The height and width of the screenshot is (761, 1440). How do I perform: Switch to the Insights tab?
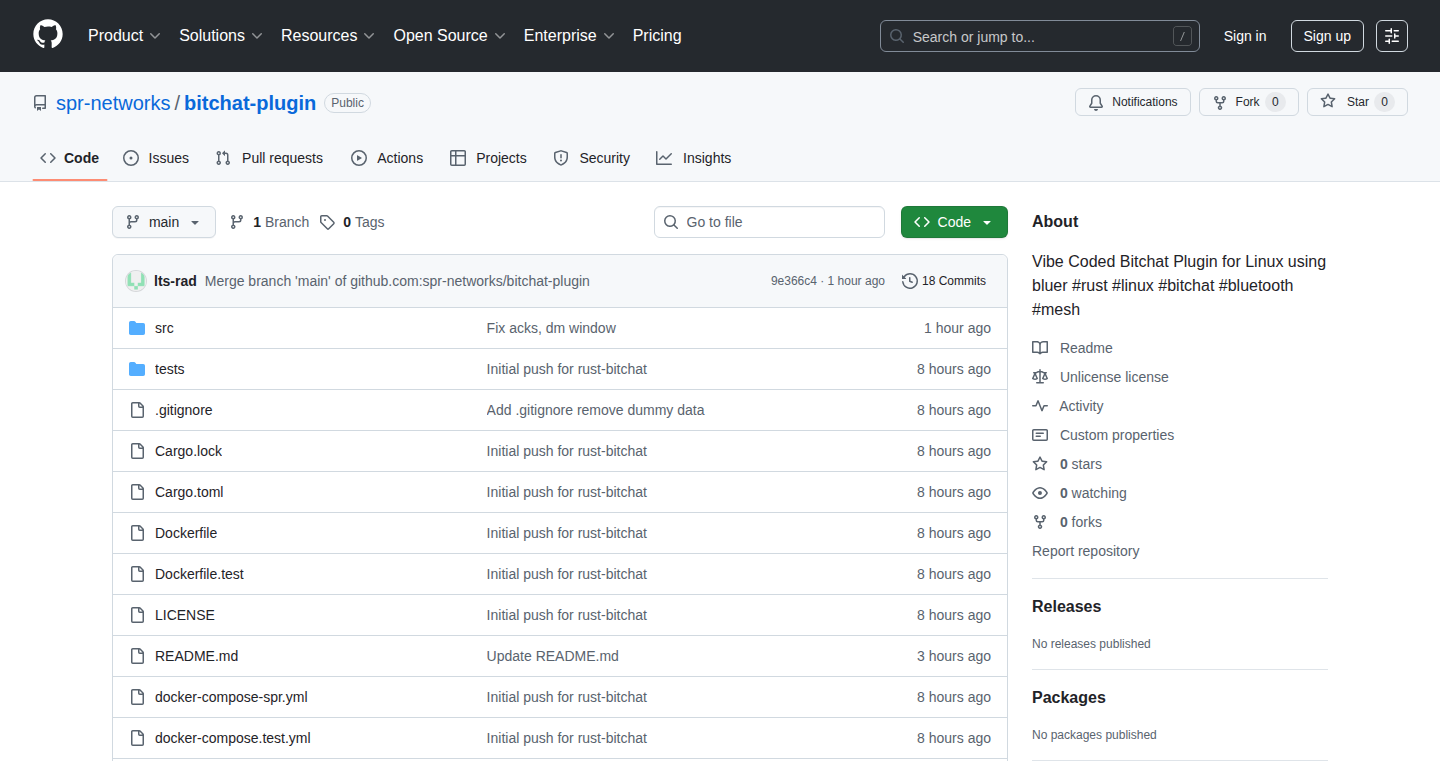[x=694, y=158]
